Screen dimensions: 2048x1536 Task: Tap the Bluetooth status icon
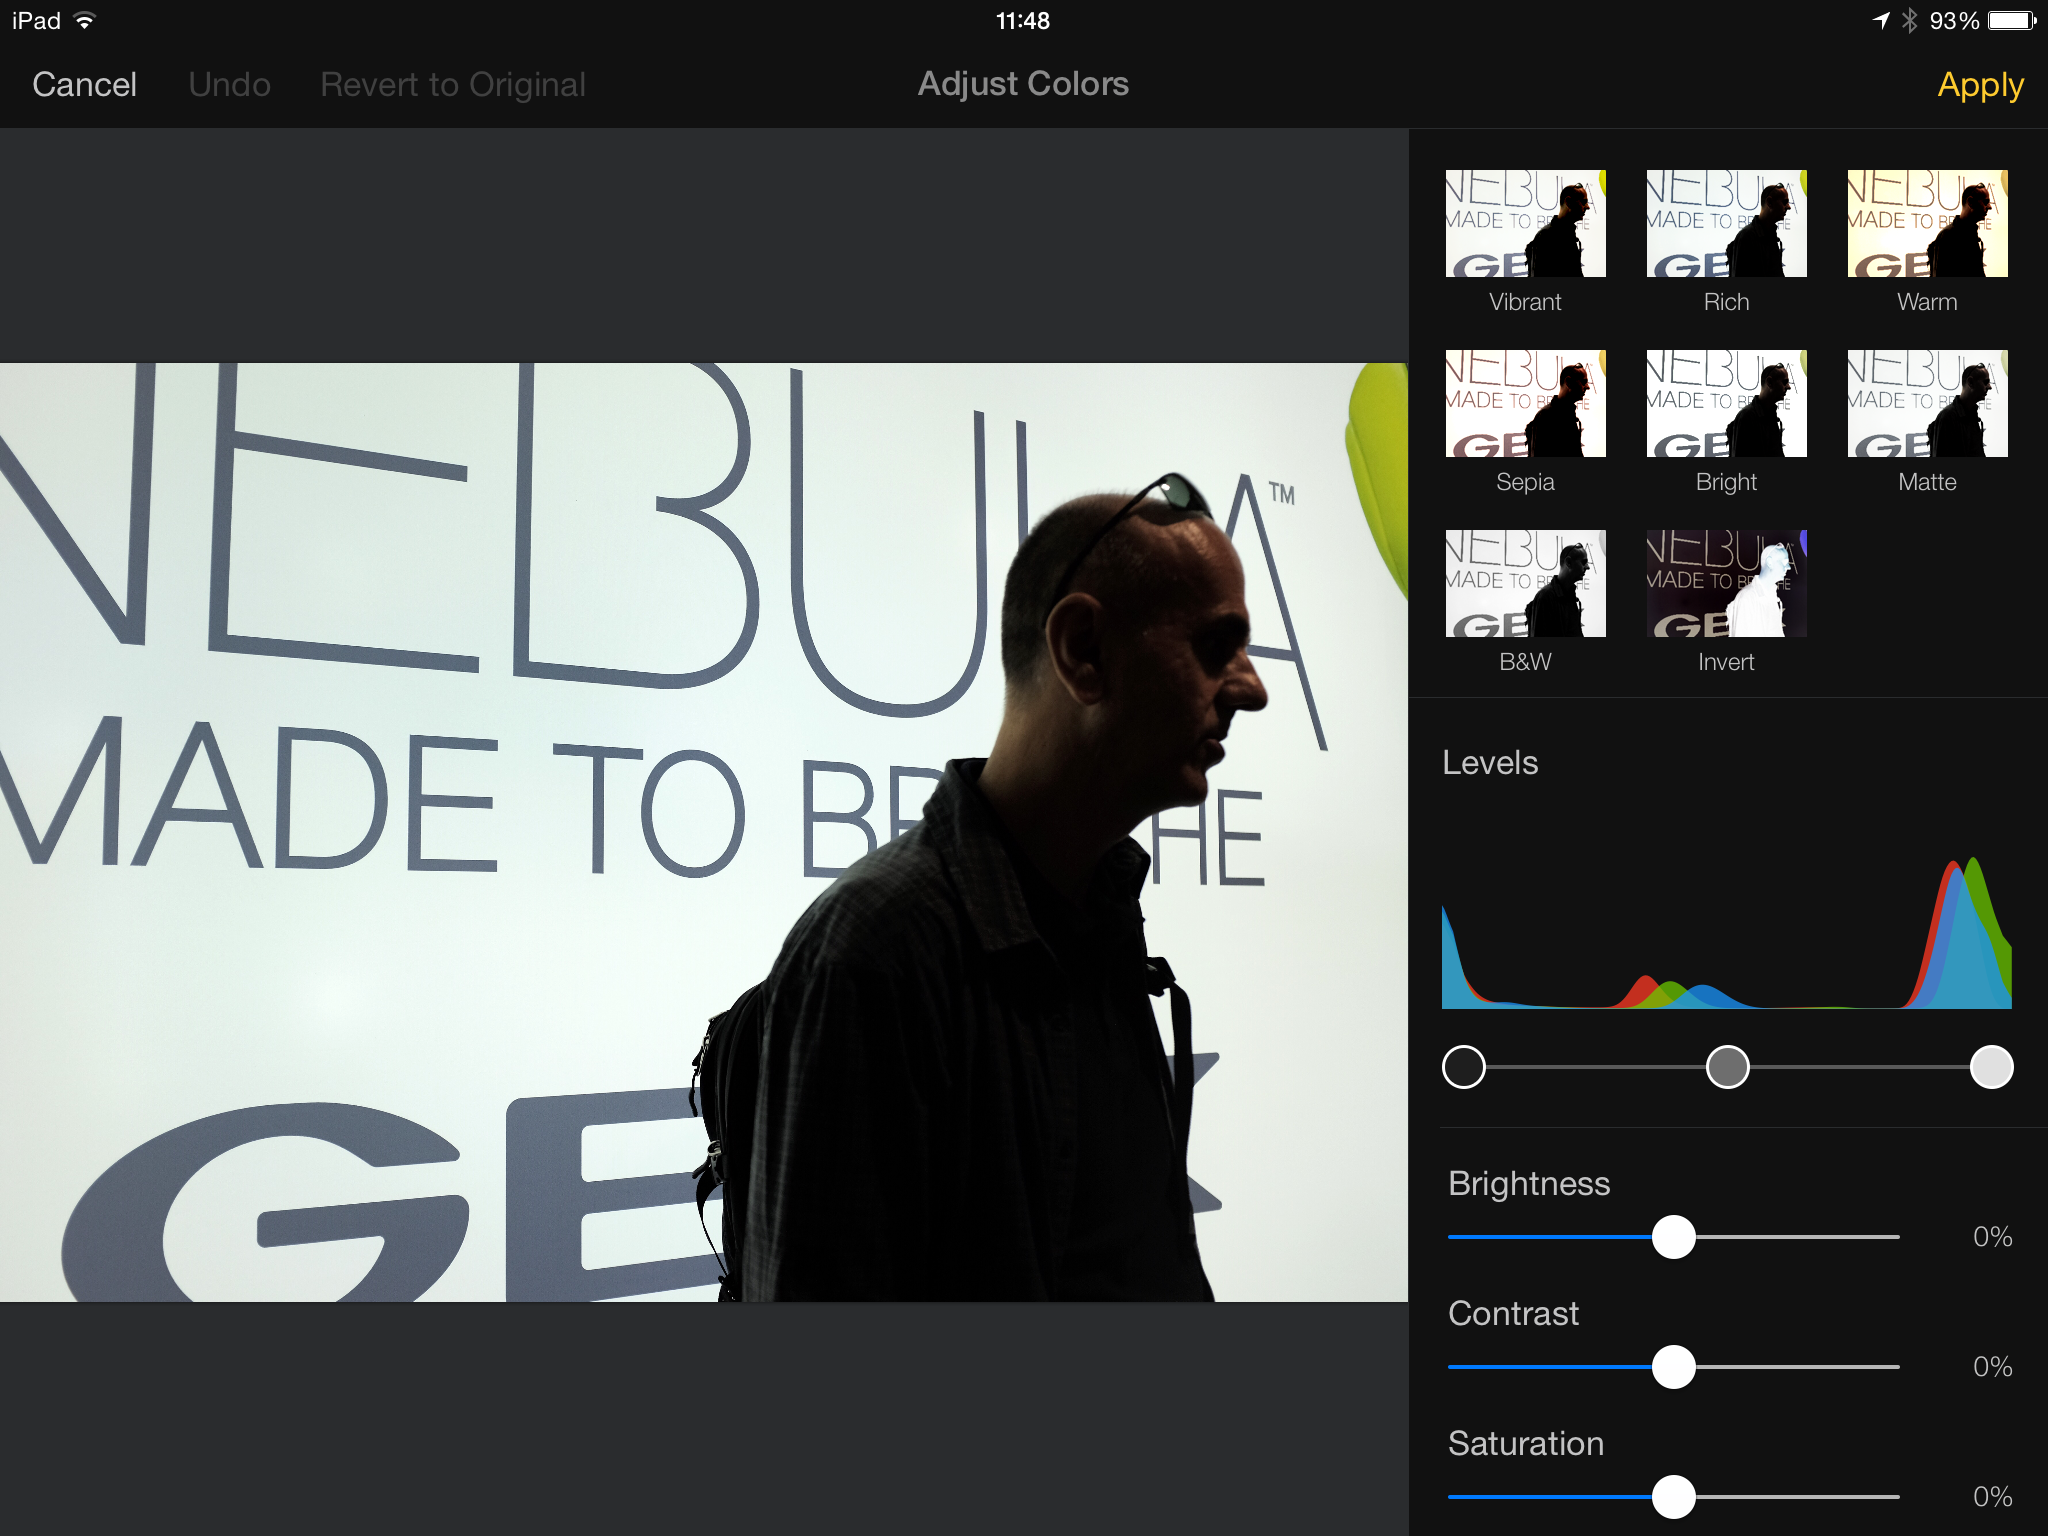pos(1909,21)
